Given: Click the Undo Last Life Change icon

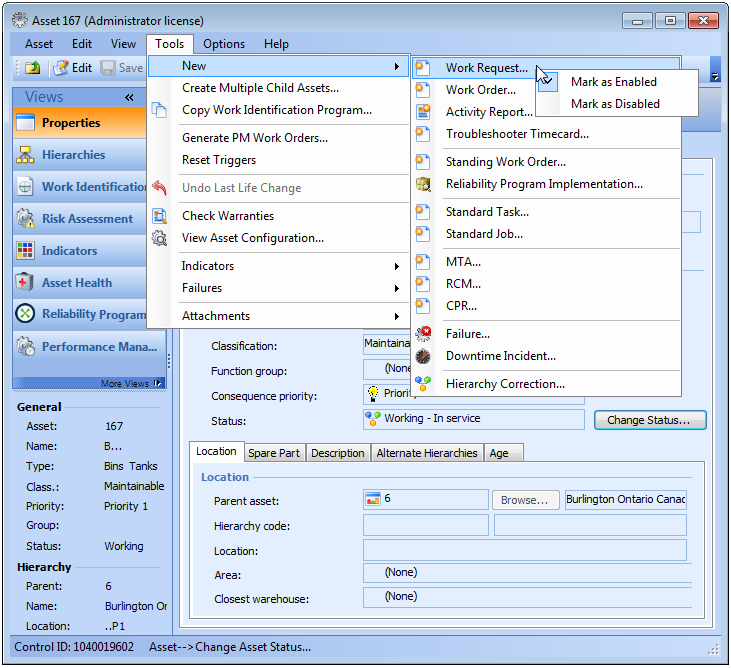Looking at the screenshot, I should [159, 188].
